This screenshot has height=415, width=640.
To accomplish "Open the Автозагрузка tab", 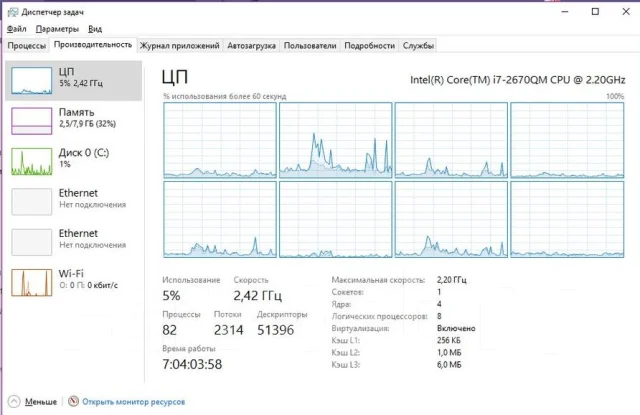I will pos(251,46).
